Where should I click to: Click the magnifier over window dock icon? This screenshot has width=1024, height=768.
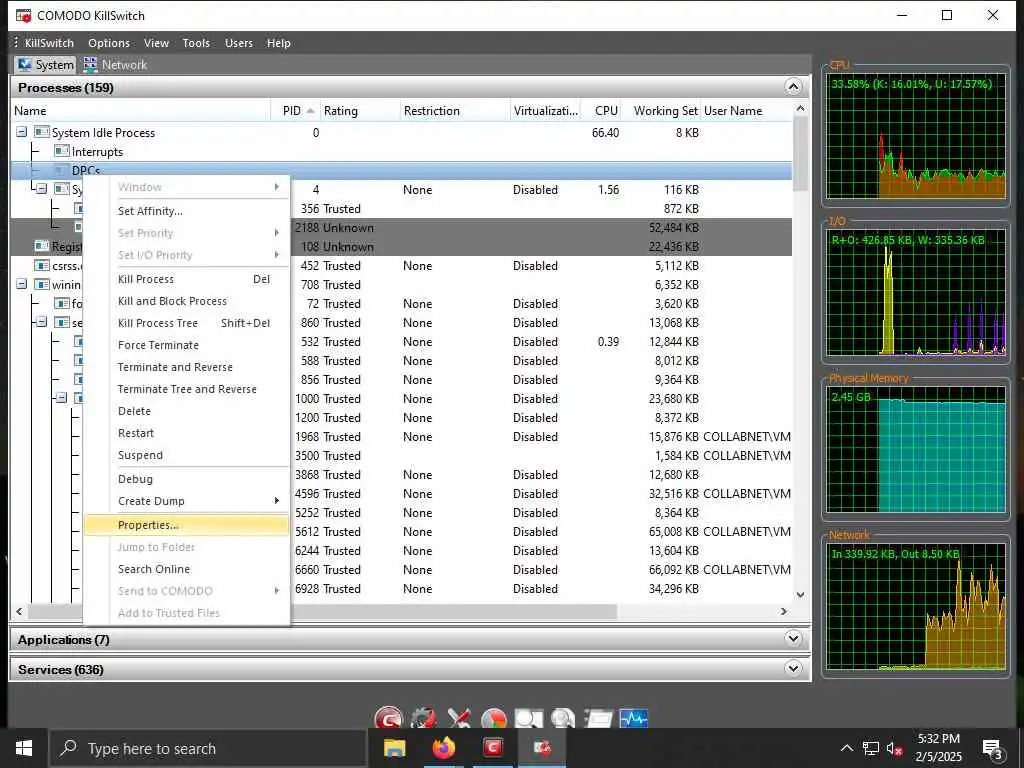click(528, 718)
